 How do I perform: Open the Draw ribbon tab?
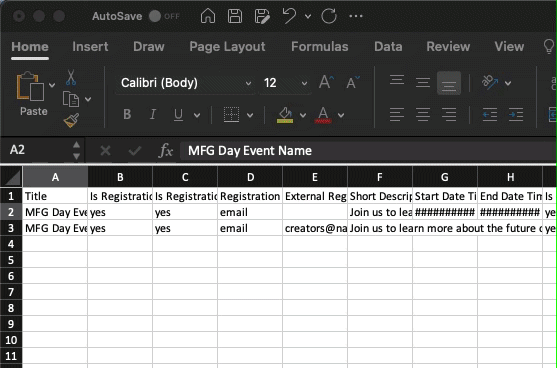(149, 47)
